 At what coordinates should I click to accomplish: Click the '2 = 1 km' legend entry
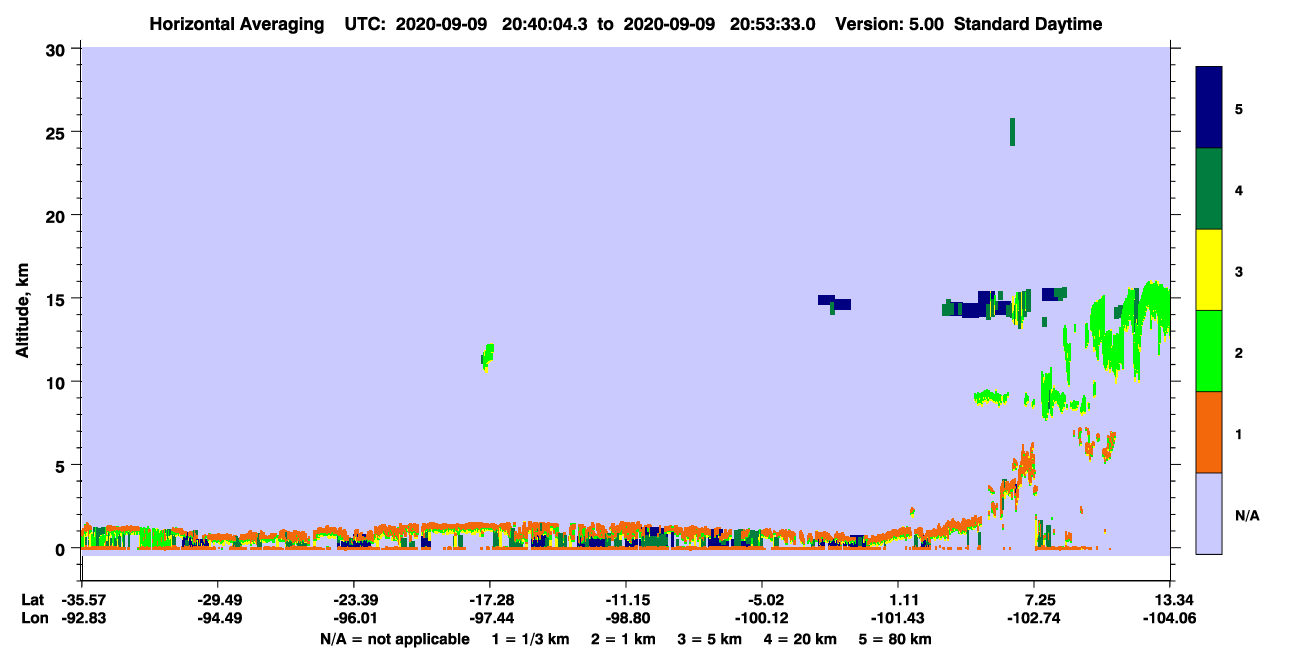pos(623,639)
